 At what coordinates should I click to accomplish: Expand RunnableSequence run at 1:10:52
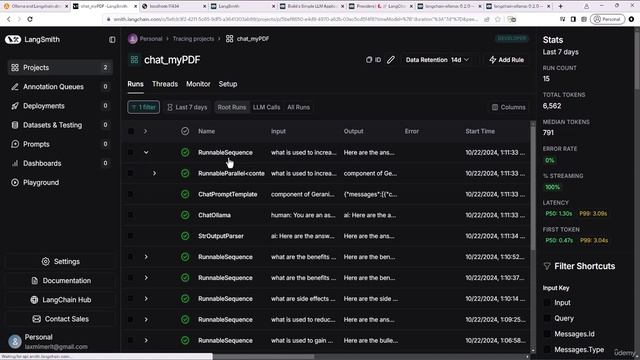[x=146, y=257]
